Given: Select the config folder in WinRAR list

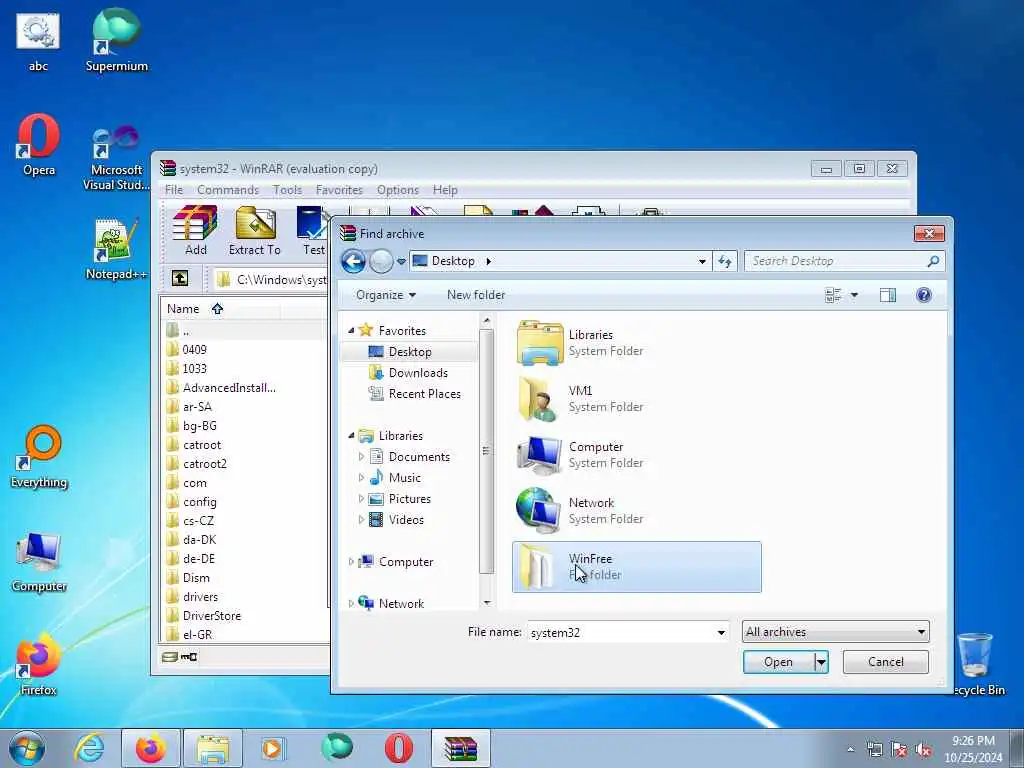Looking at the screenshot, I should (199, 502).
